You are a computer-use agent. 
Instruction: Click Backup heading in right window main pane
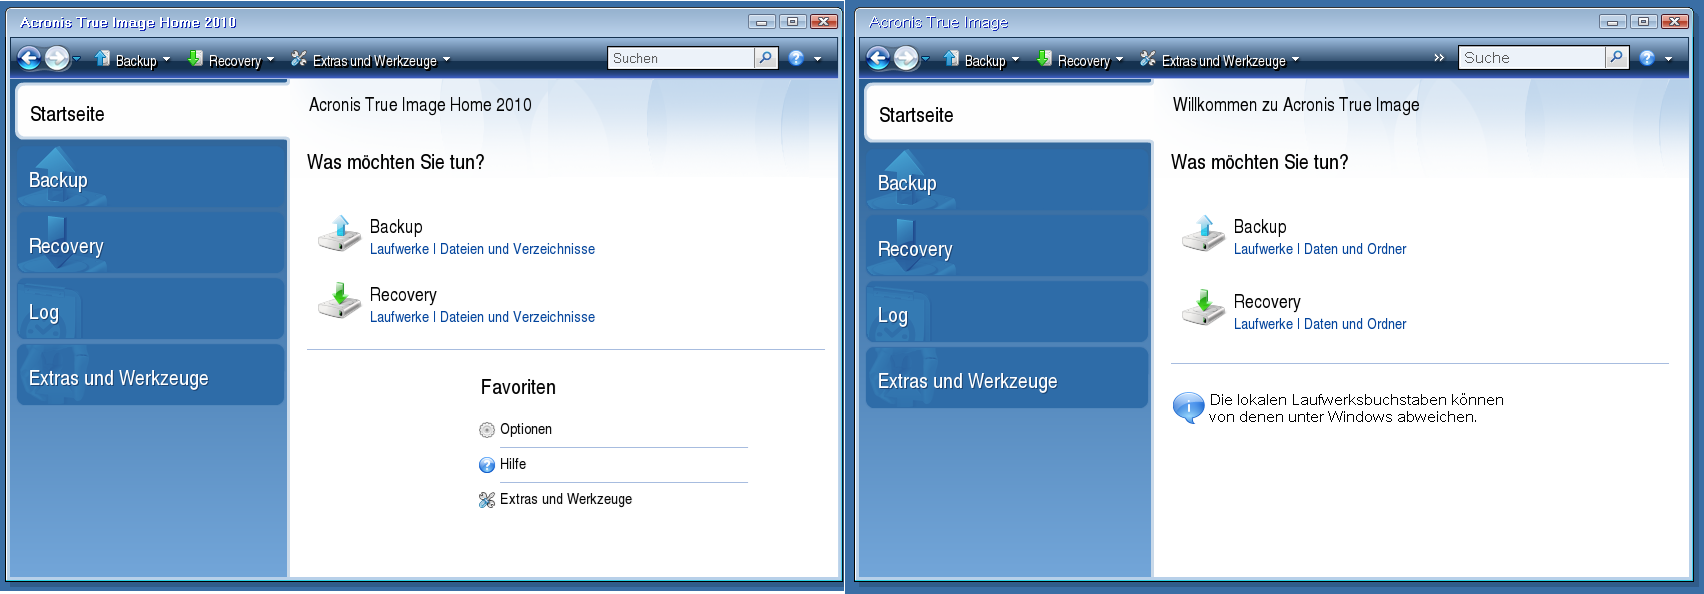(1260, 227)
